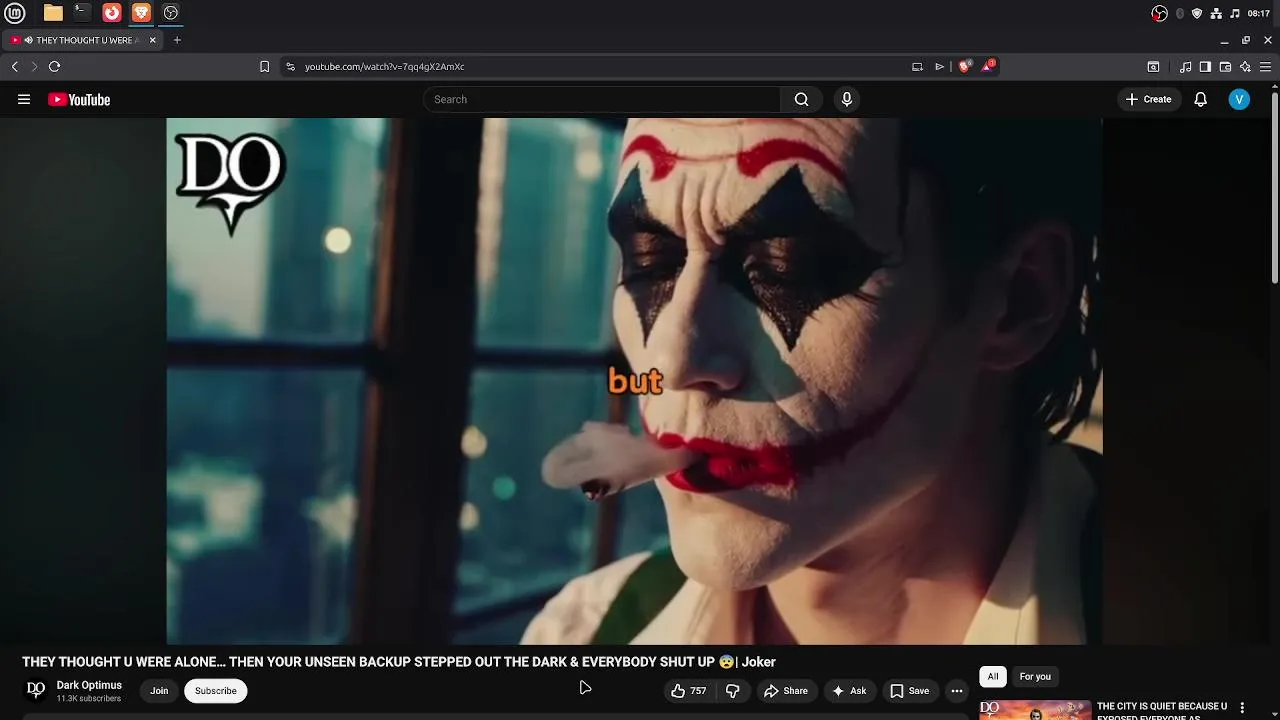Screen dimensions: 1280x720
Task: View site information beside the URL
Action: (x=290, y=67)
